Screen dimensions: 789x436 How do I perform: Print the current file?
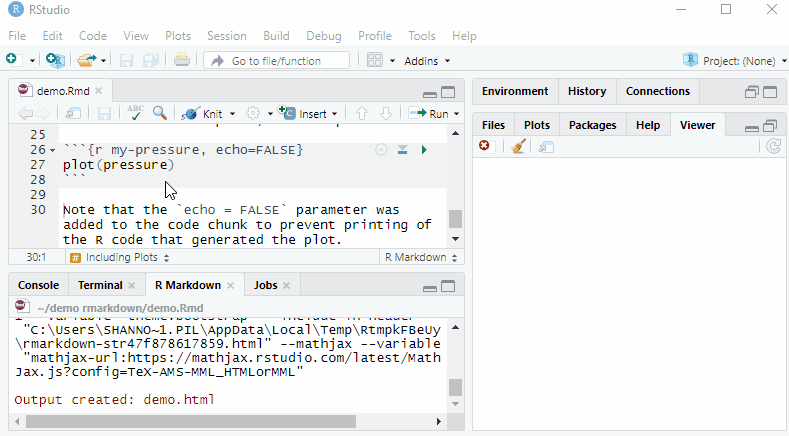point(182,60)
